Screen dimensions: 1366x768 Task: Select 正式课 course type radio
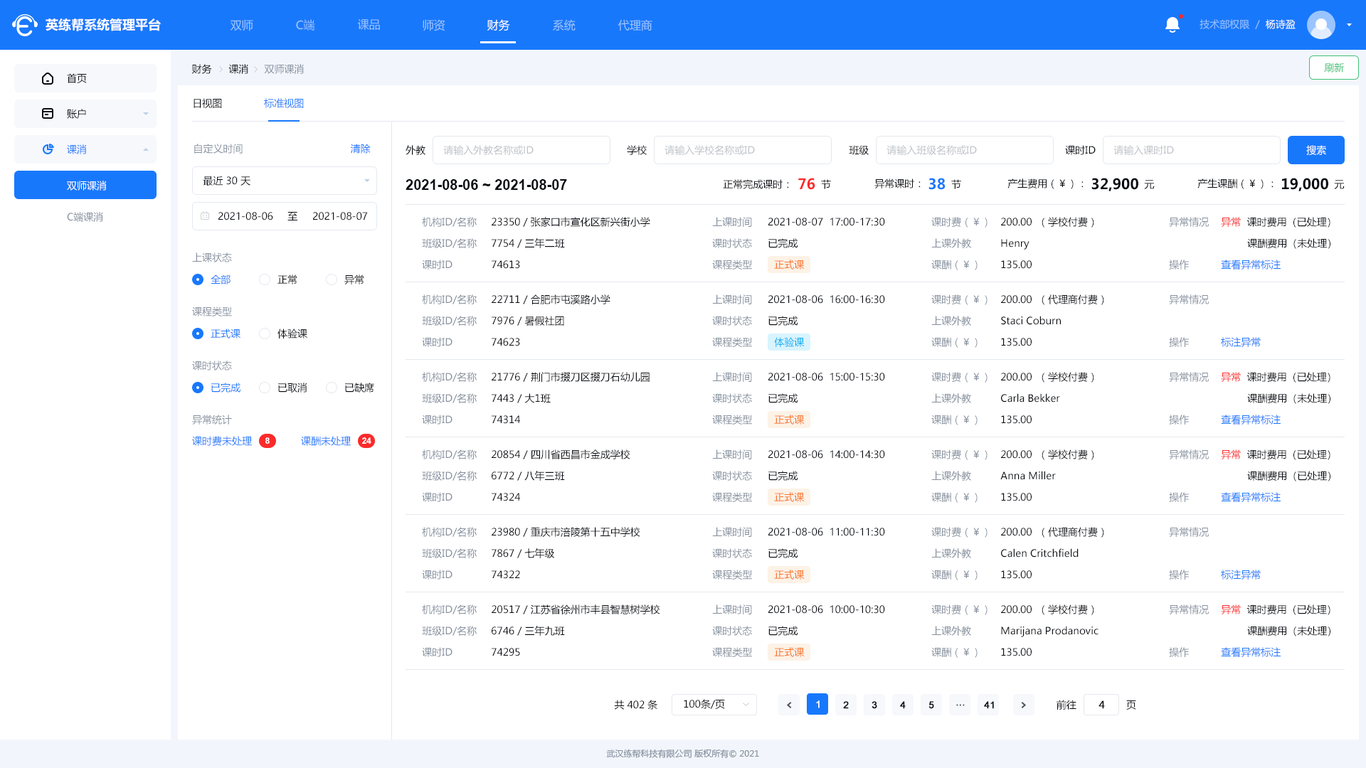198,334
